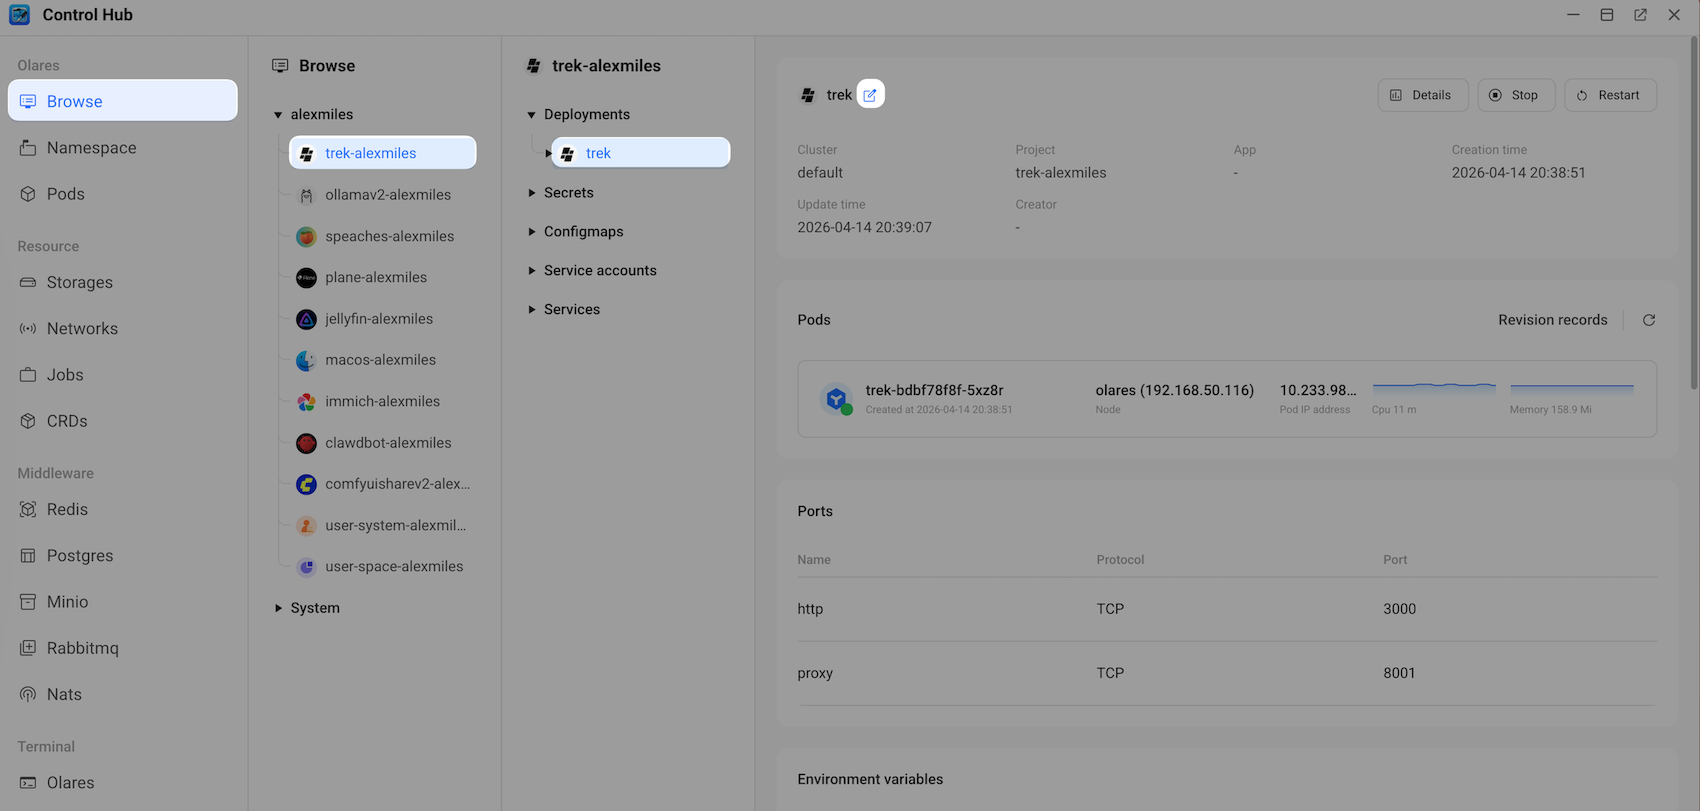This screenshot has height=811, width=1700.
Task: Expand the System tree node
Action: coord(278,608)
